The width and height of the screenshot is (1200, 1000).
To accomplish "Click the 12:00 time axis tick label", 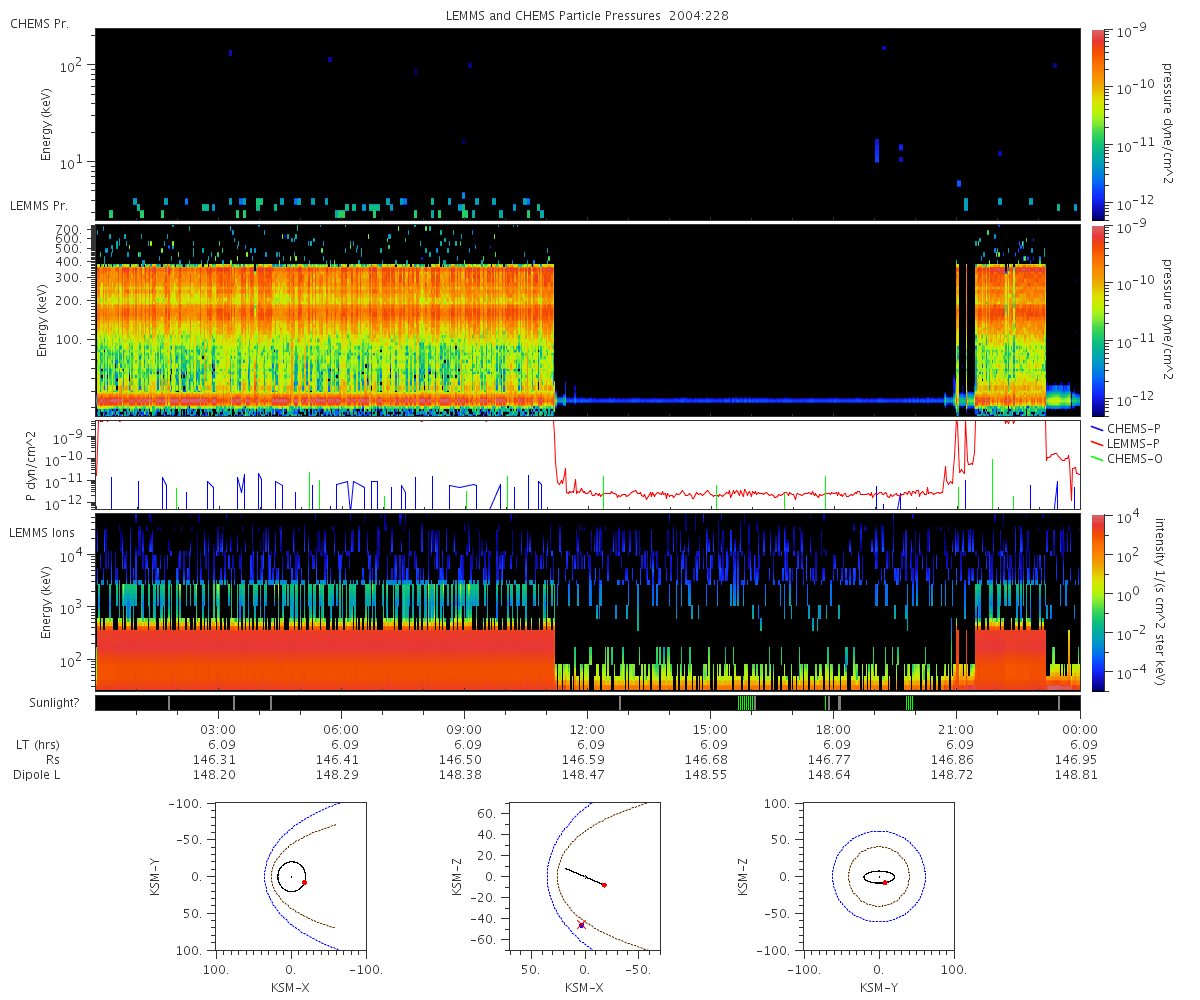I will tap(587, 730).
